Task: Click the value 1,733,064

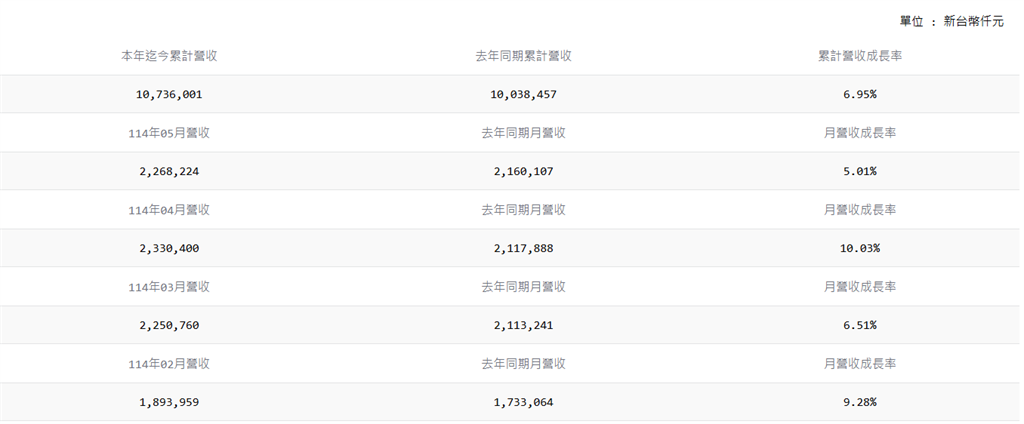Action: [523, 403]
